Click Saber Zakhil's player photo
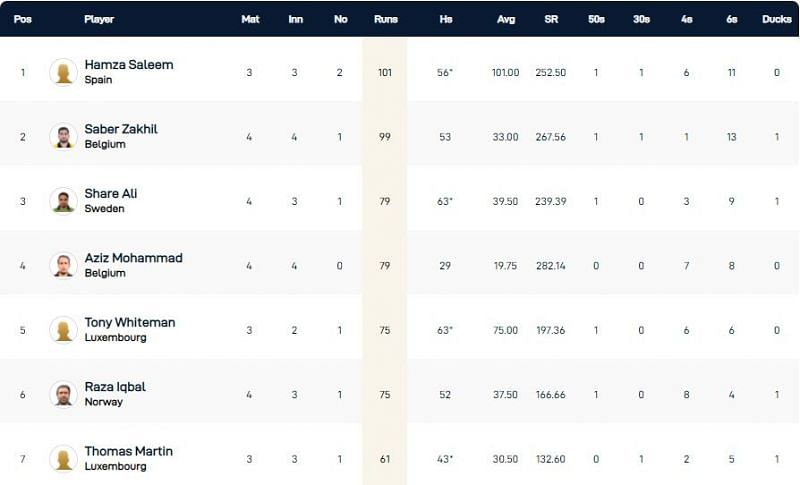This screenshot has height=485, width=800. click(x=63, y=136)
